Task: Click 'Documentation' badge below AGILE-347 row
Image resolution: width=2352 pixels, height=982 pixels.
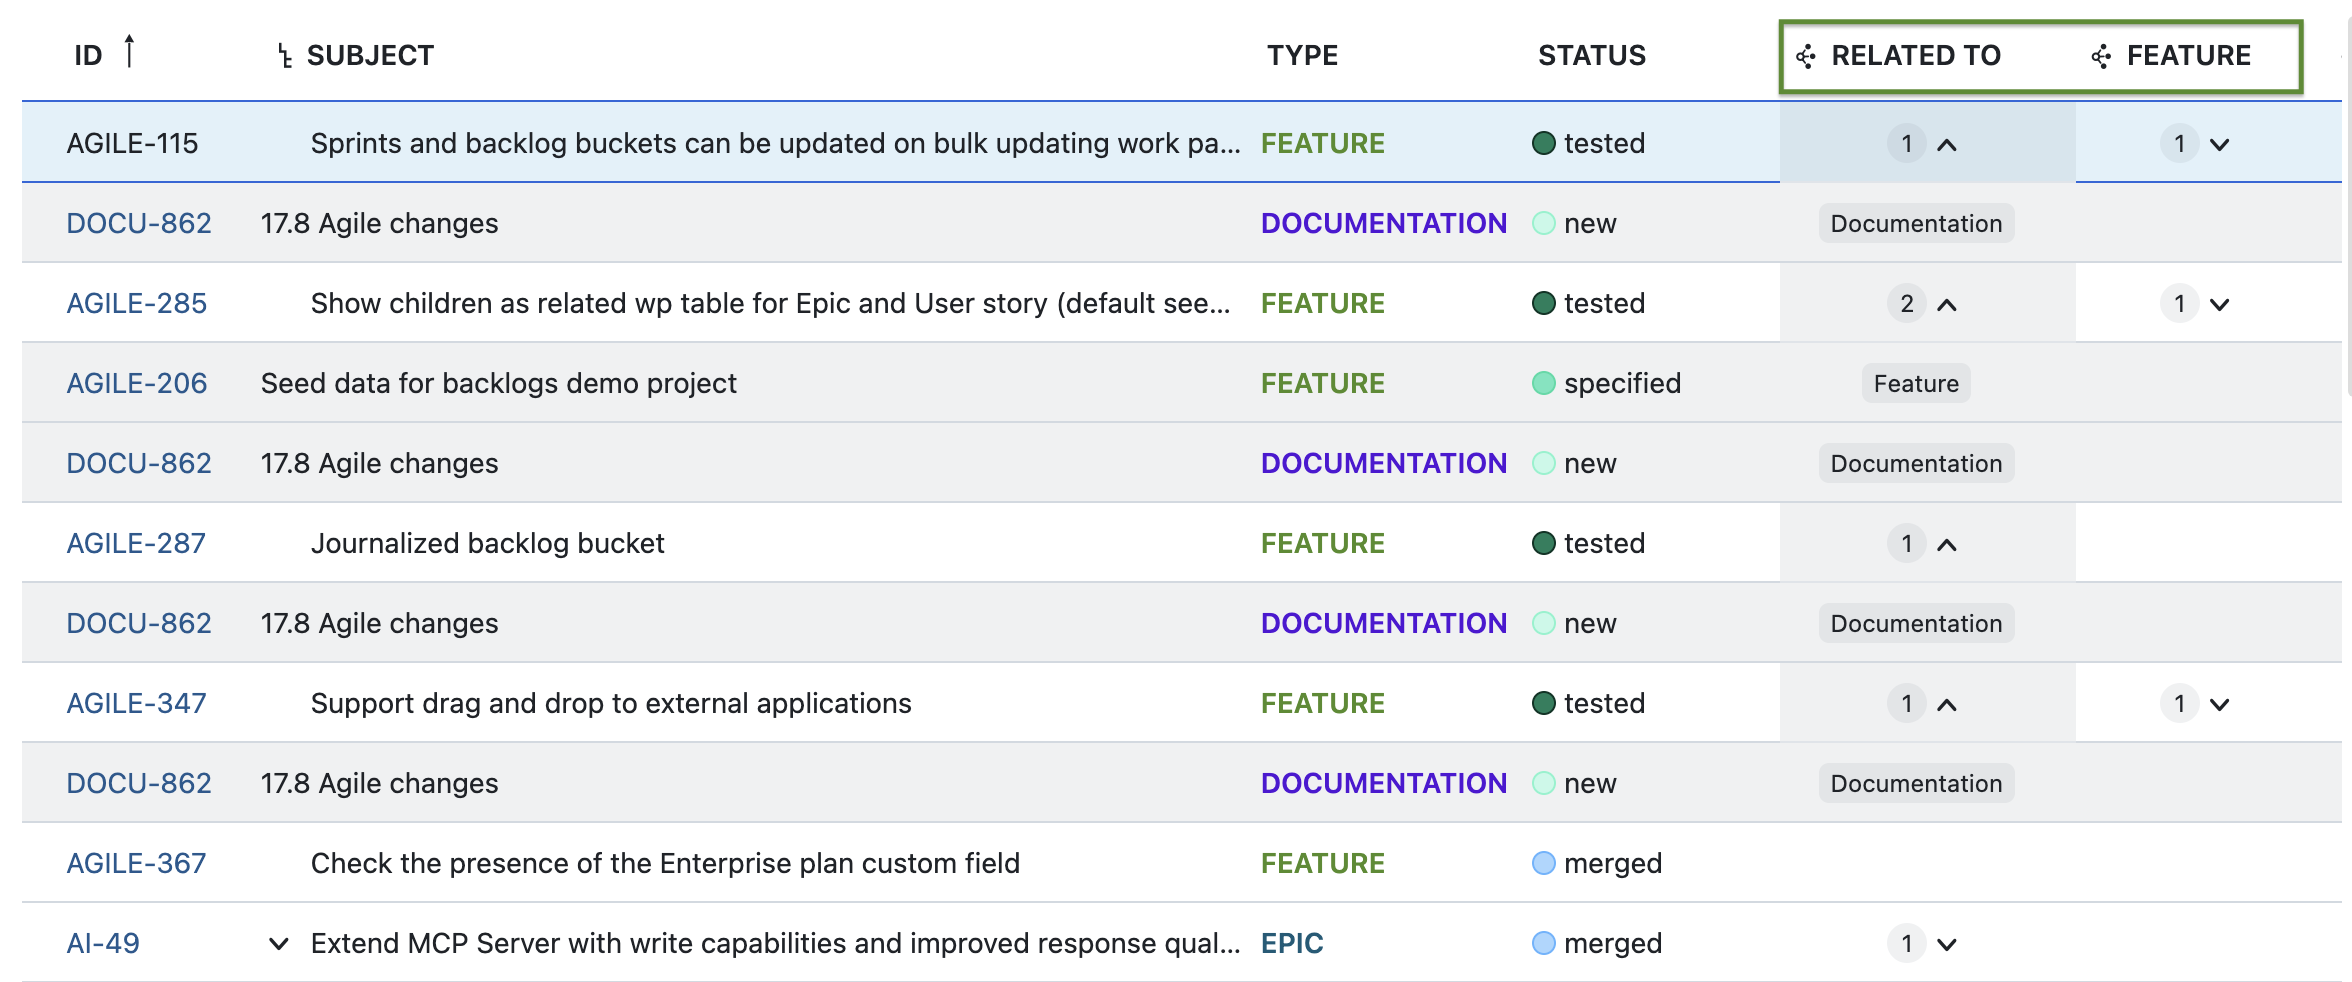Action: pyautogui.click(x=1916, y=784)
